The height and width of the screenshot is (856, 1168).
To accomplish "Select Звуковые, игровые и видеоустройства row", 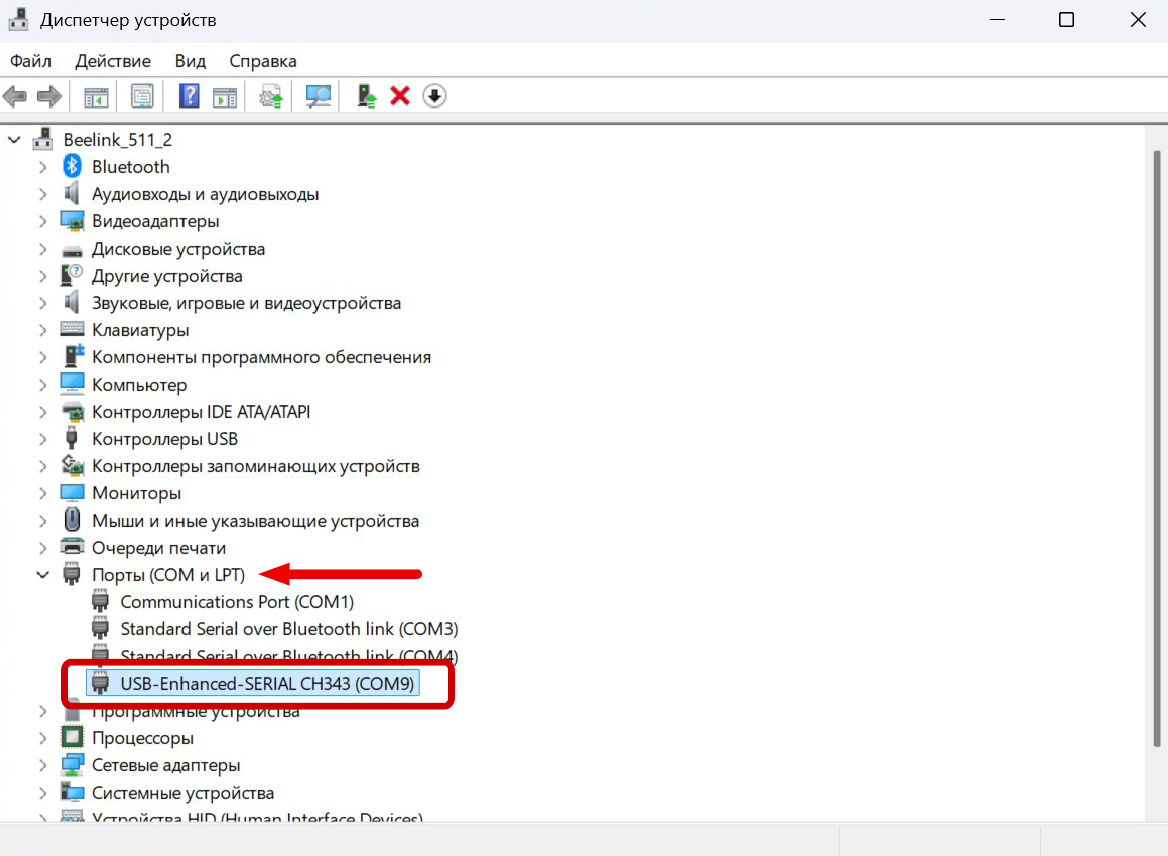I will (247, 302).
